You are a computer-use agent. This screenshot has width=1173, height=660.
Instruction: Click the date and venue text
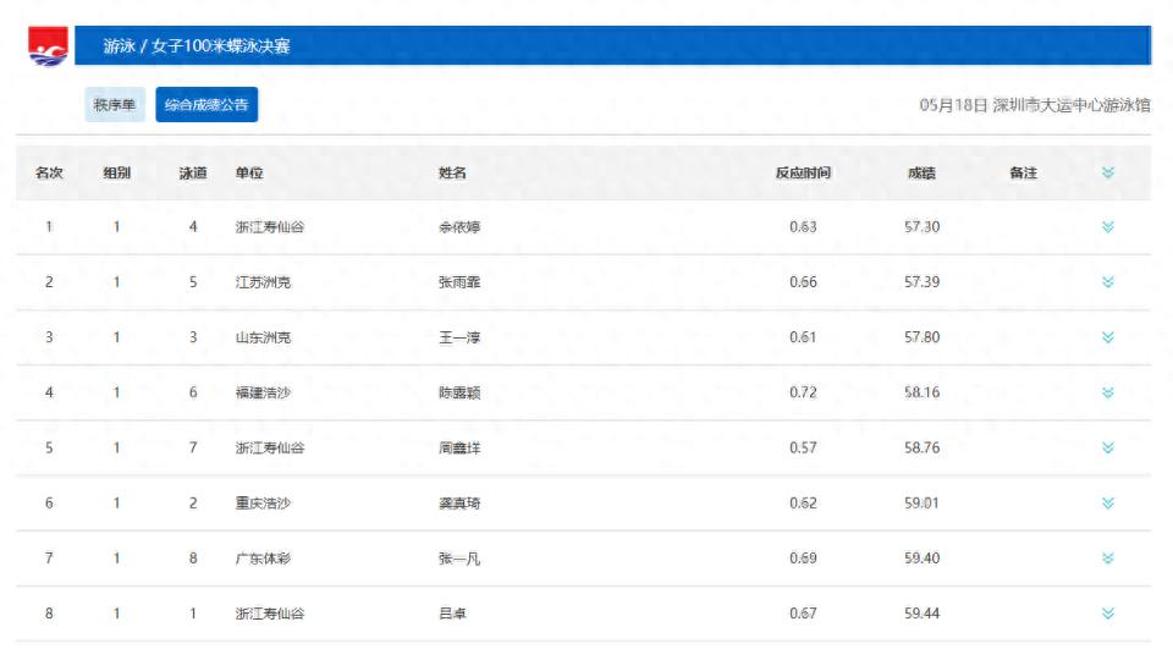[1035, 105]
